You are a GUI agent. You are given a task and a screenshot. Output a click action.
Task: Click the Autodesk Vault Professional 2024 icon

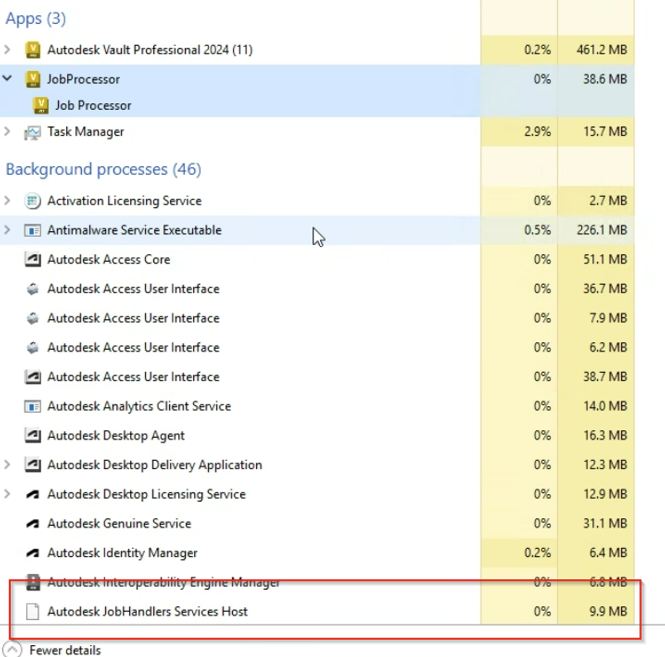point(33,50)
